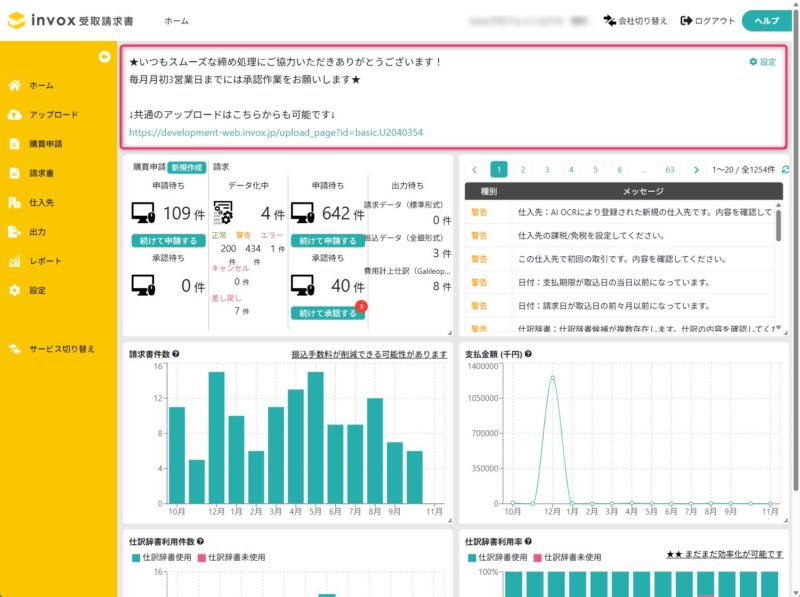Click the Home icon in the sidebar

(15, 86)
